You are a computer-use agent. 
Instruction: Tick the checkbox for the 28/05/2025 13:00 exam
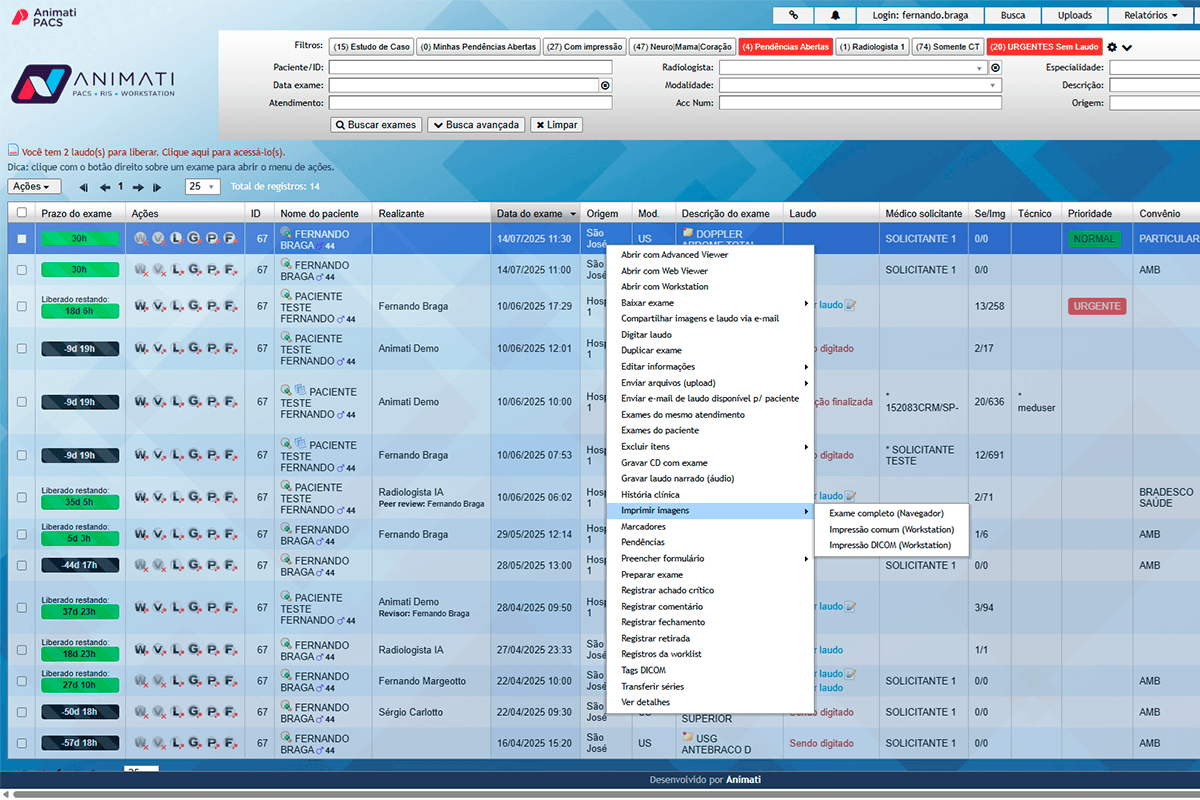(x=22, y=566)
